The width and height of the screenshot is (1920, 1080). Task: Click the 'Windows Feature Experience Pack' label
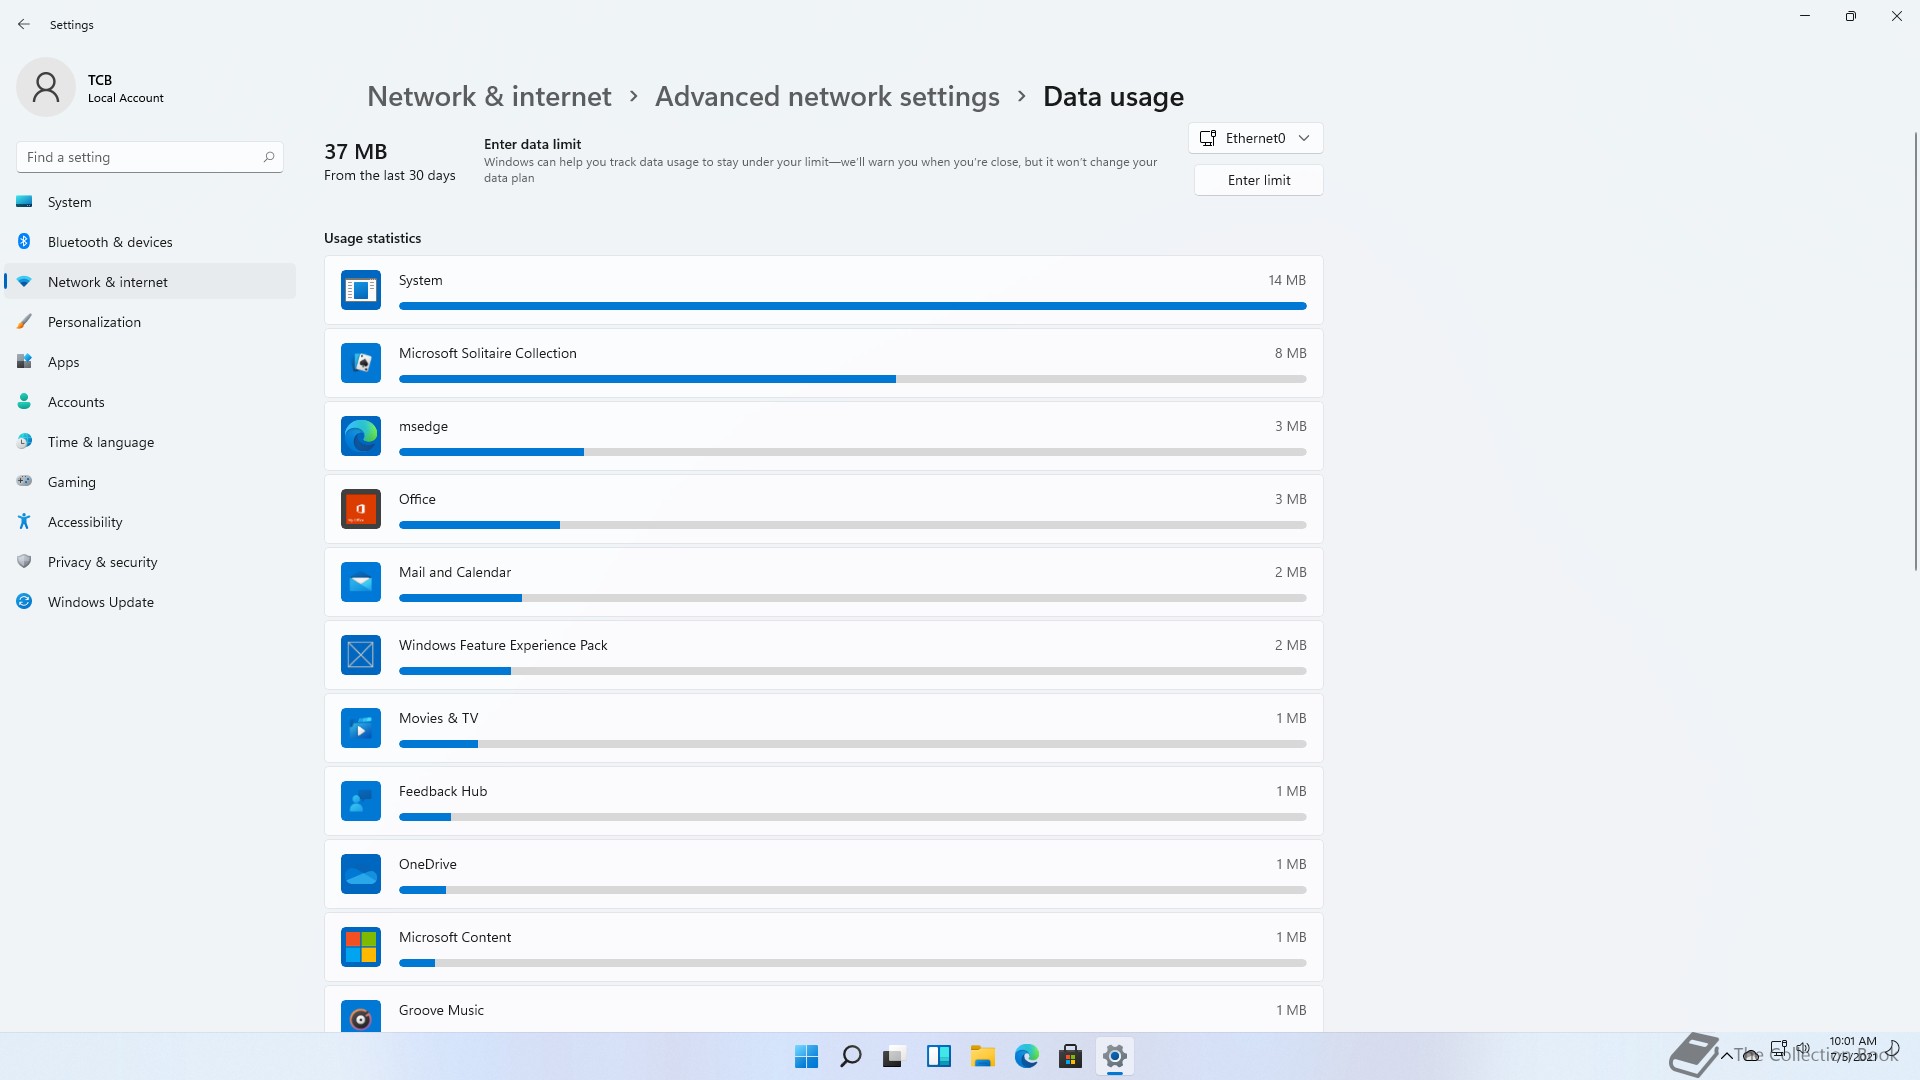503,645
